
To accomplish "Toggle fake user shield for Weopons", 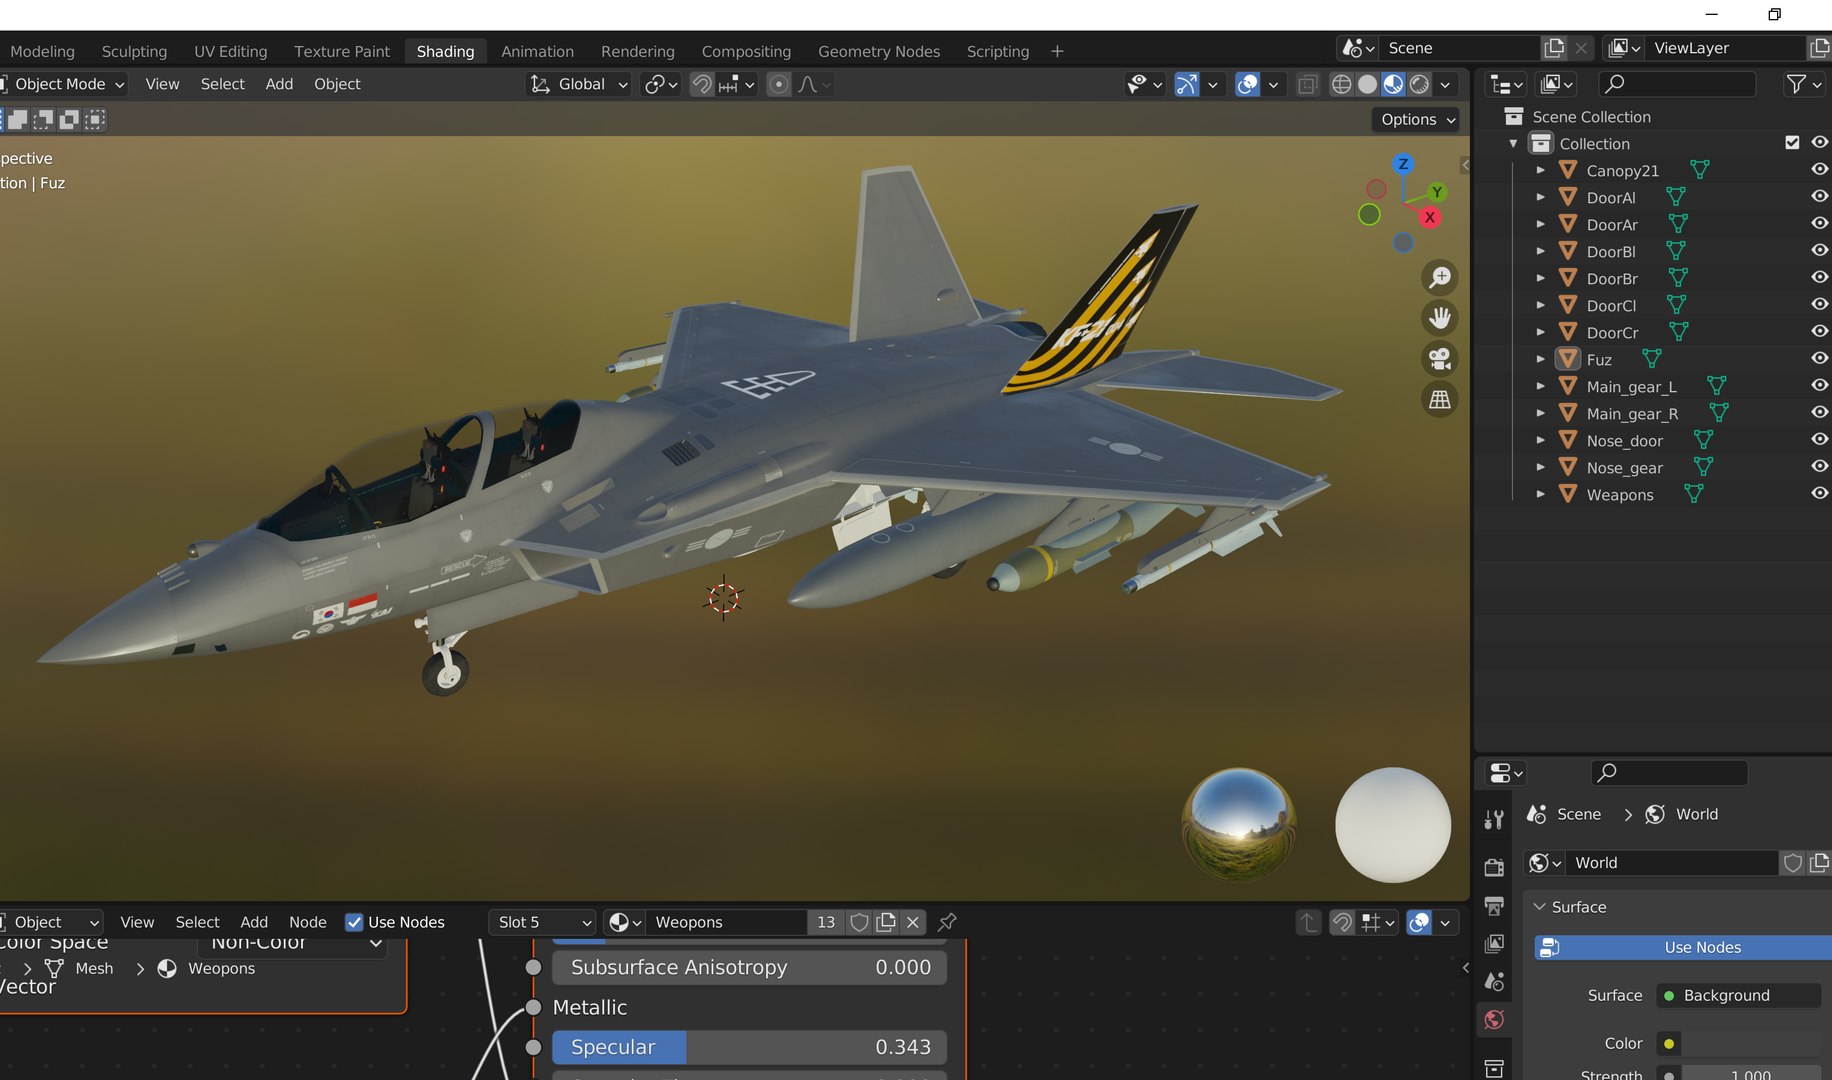I will click(859, 922).
